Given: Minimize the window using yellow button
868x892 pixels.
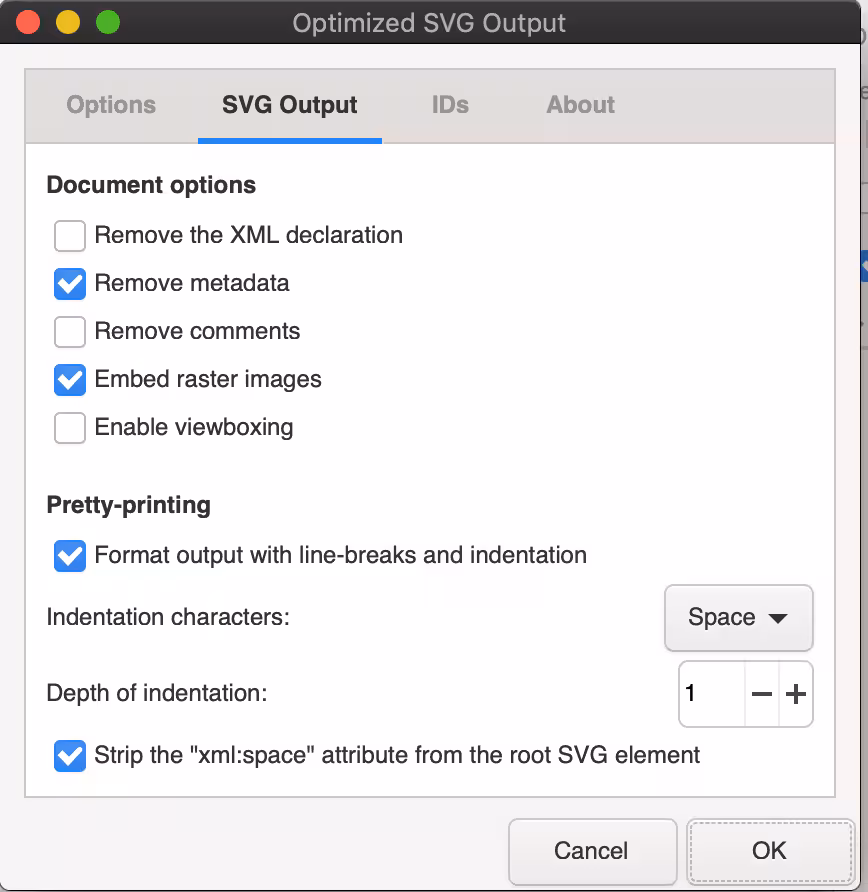Looking at the screenshot, I should [68, 22].
